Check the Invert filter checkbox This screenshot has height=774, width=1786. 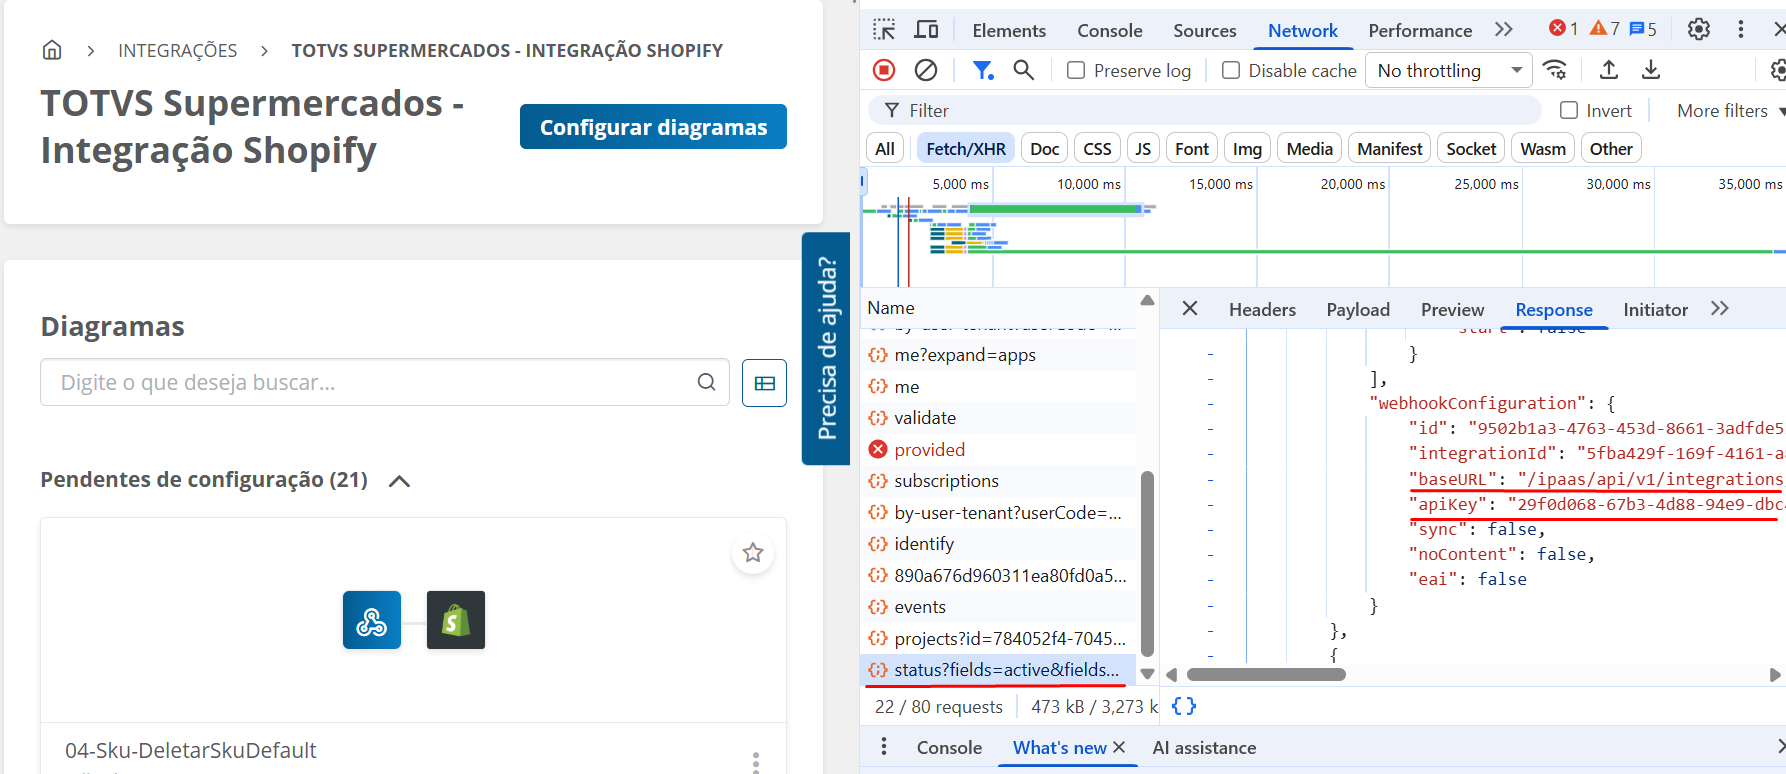(x=1569, y=111)
